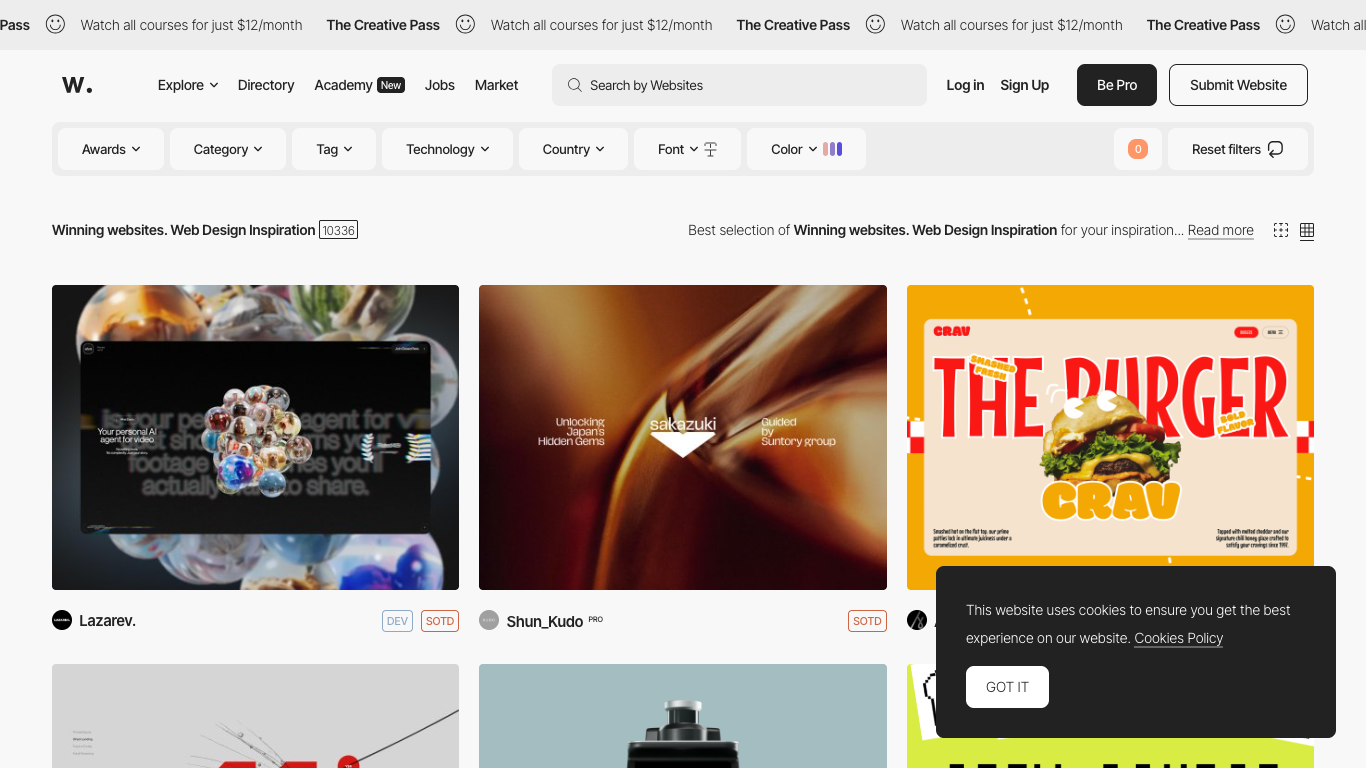Click the Lazarev avatar icon
This screenshot has width=1366, height=768.
pos(62,620)
